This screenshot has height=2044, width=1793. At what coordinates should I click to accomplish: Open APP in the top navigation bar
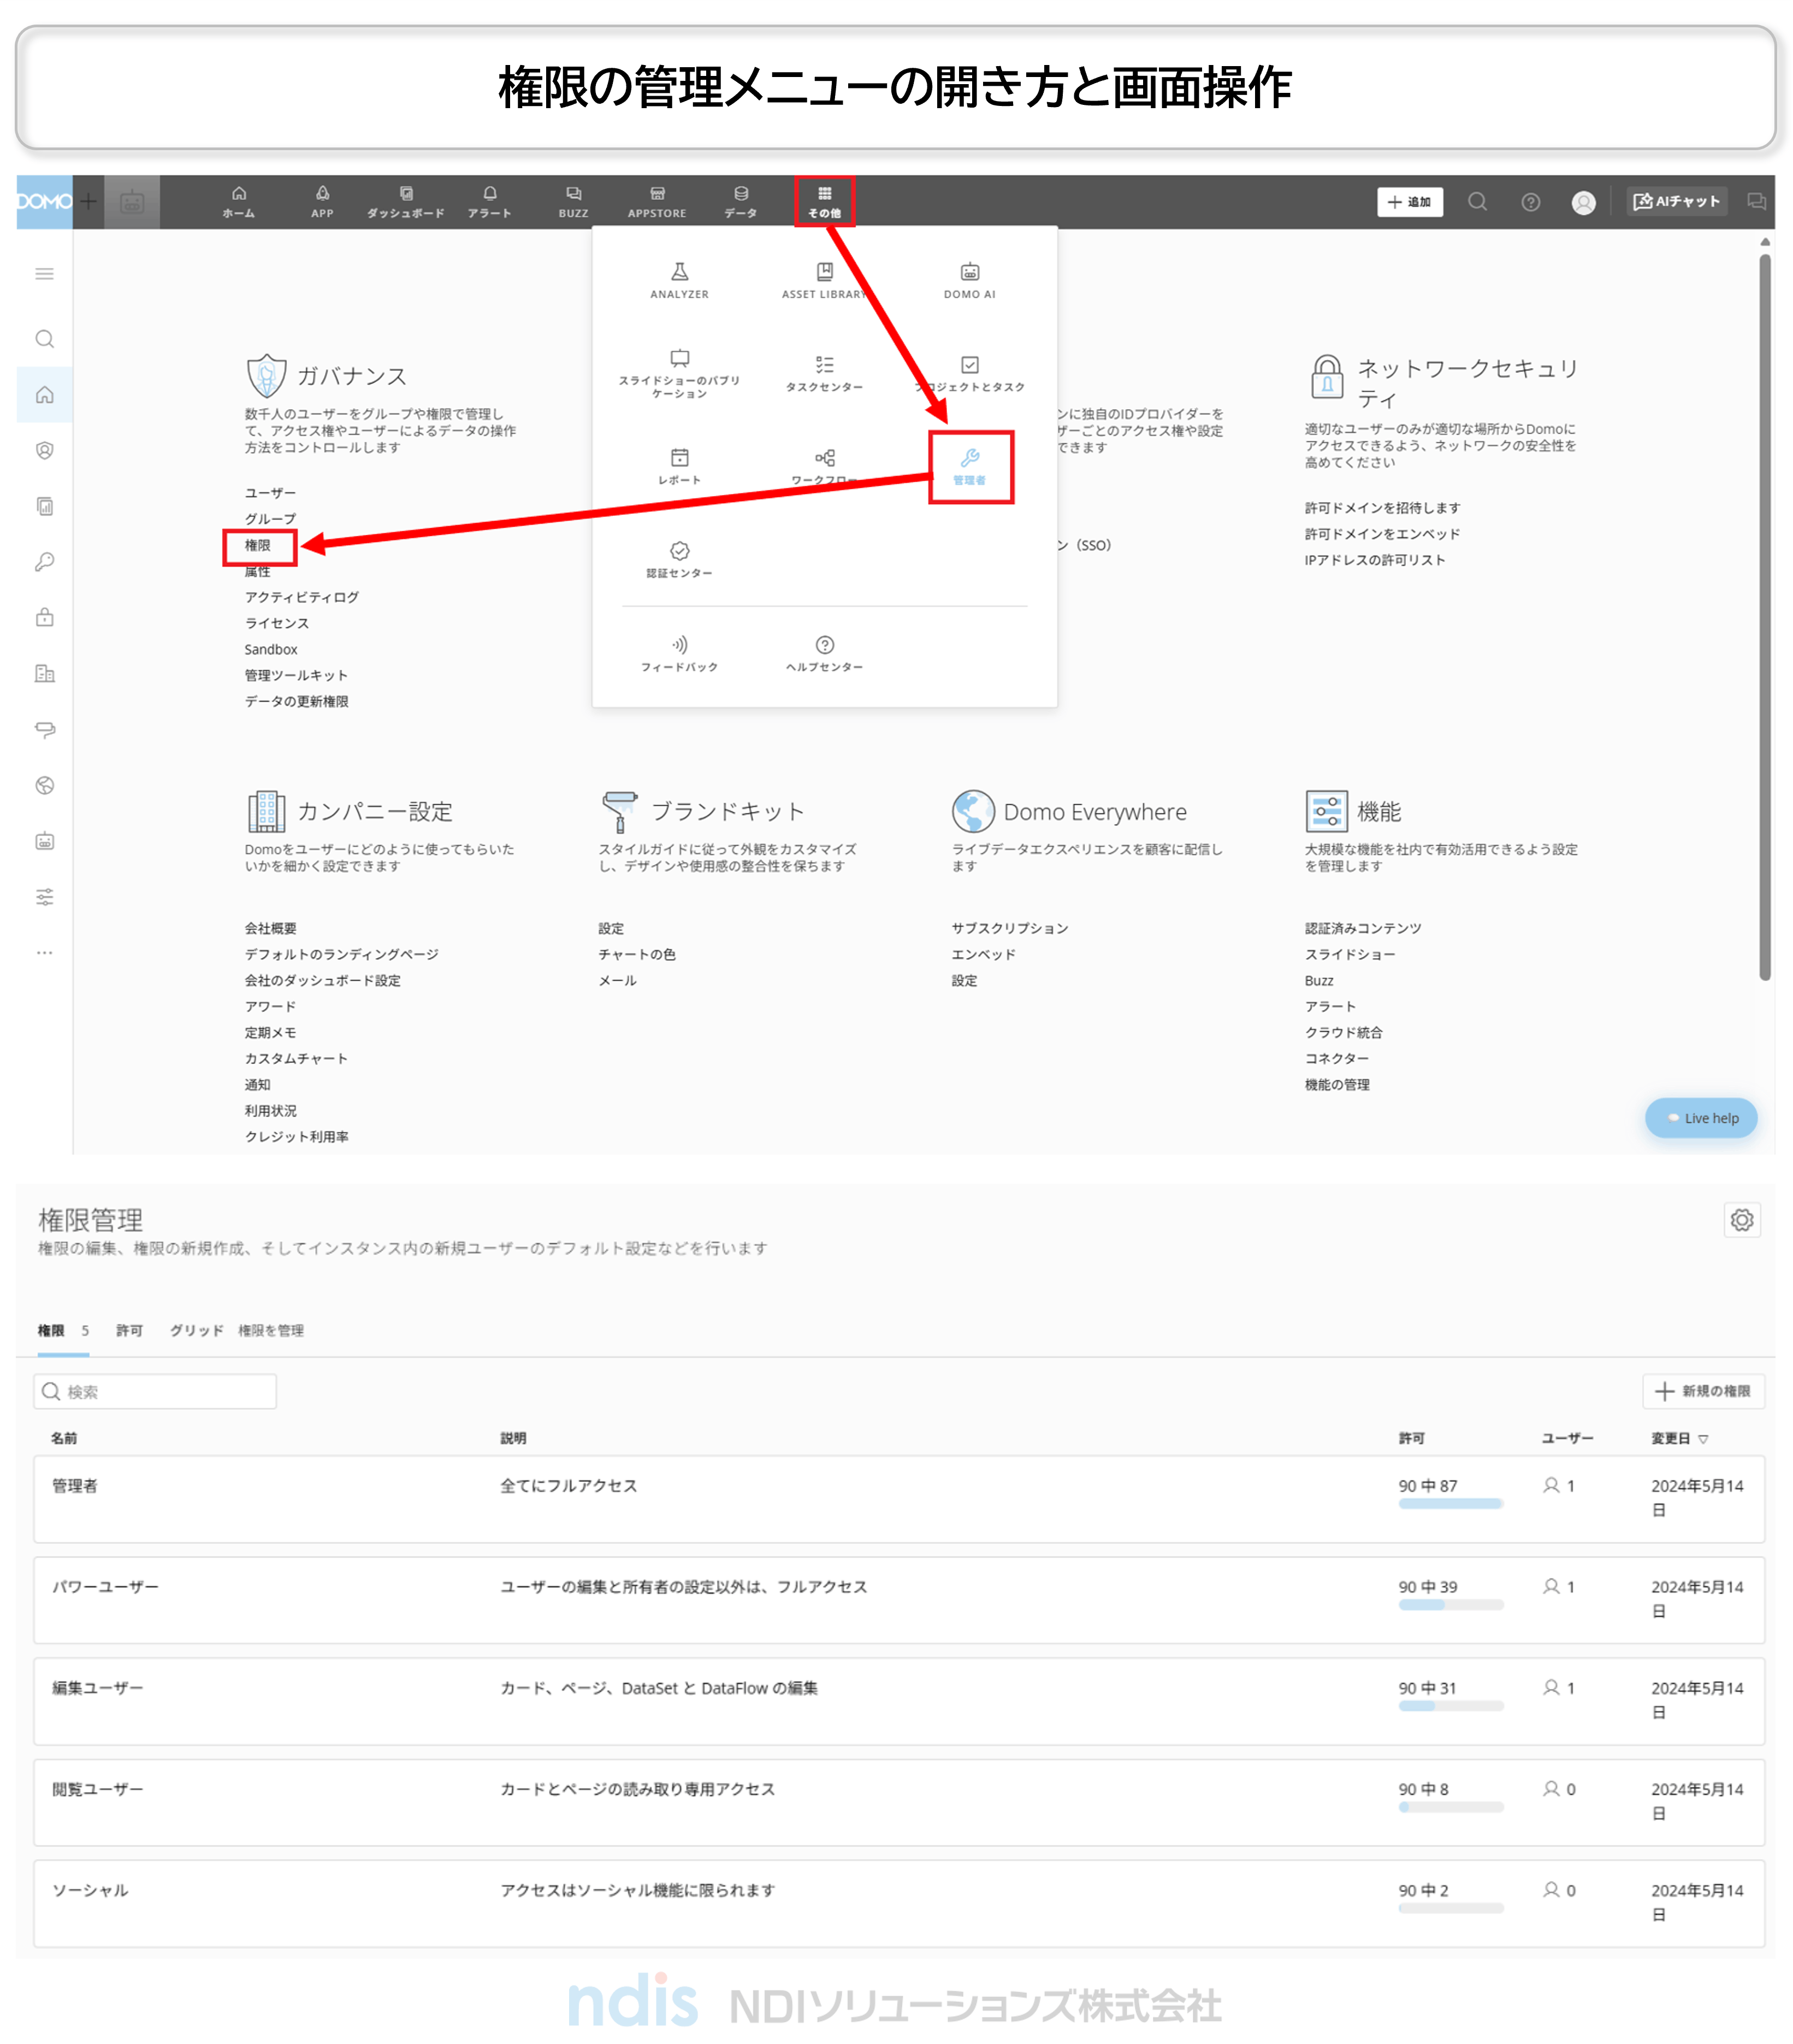point(322,201)
